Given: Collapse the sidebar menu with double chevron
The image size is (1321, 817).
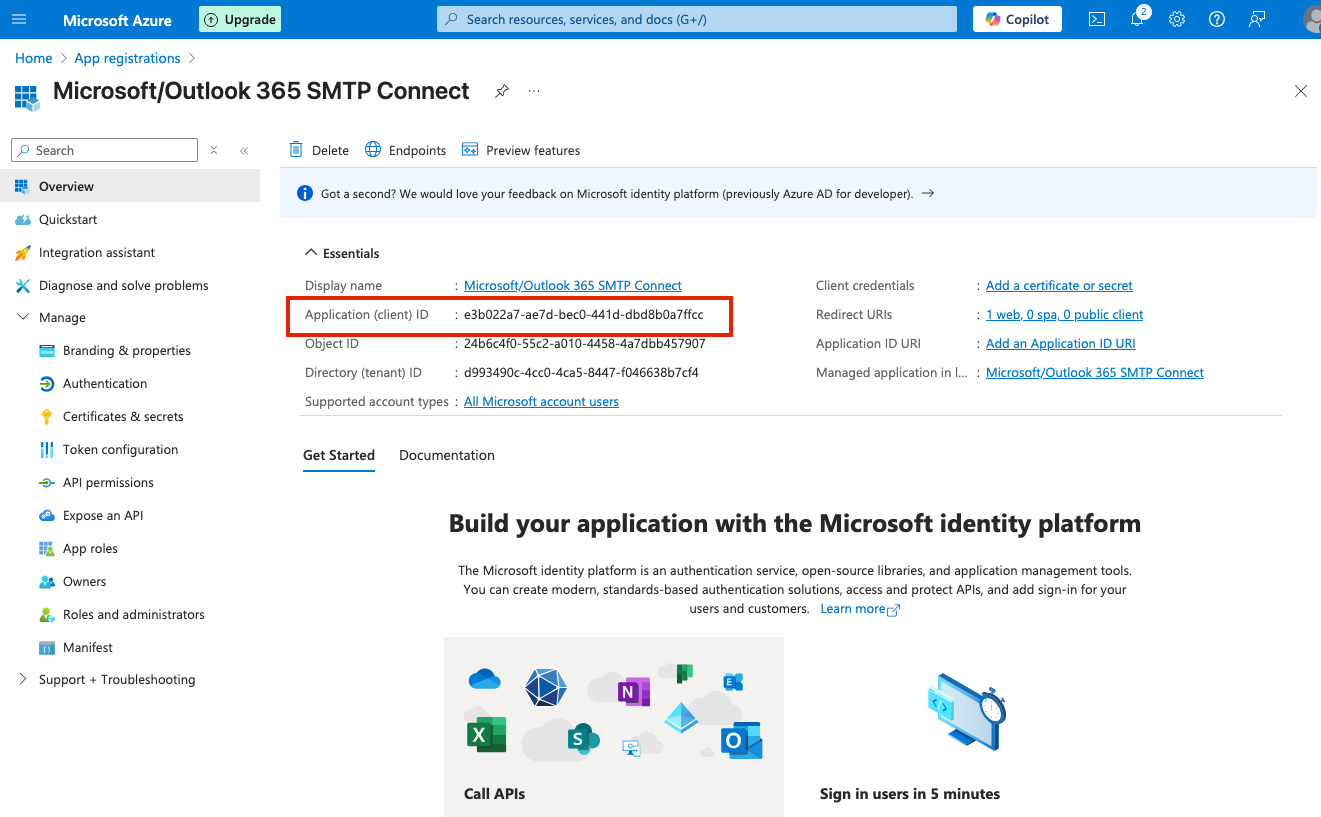Looking at the screenshot, I should [x=244, y=150].
